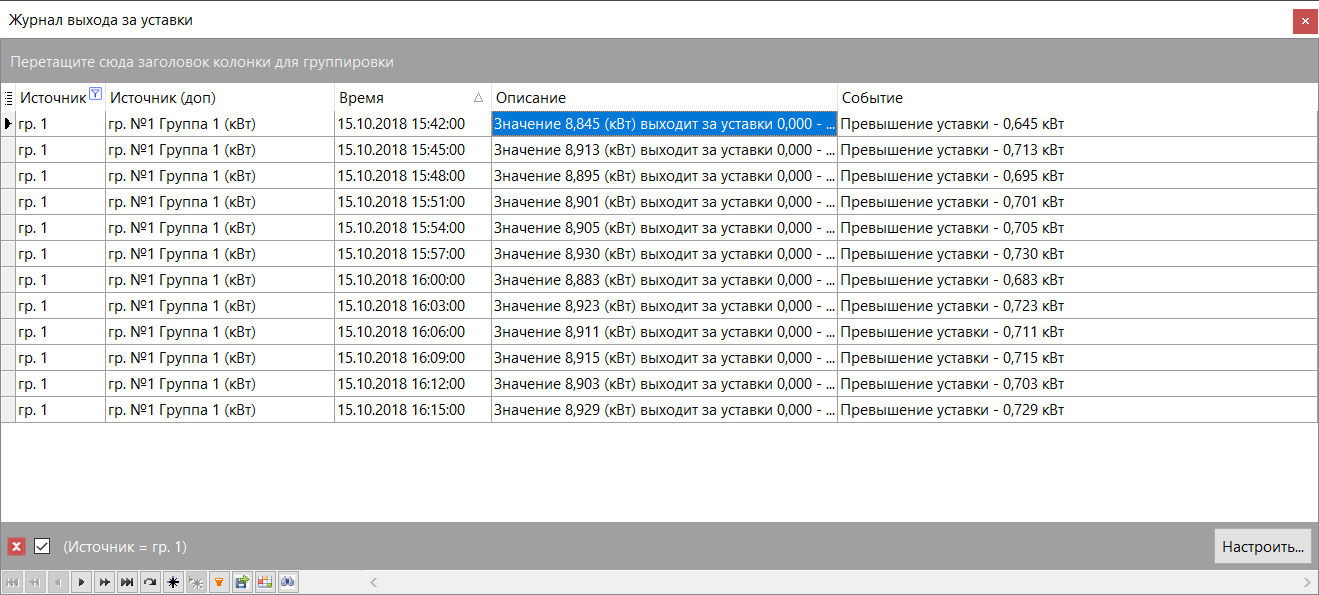Viewport: 1319px width, 595px height.
Task: Navigate to the next record
Action: coord(81,581)
